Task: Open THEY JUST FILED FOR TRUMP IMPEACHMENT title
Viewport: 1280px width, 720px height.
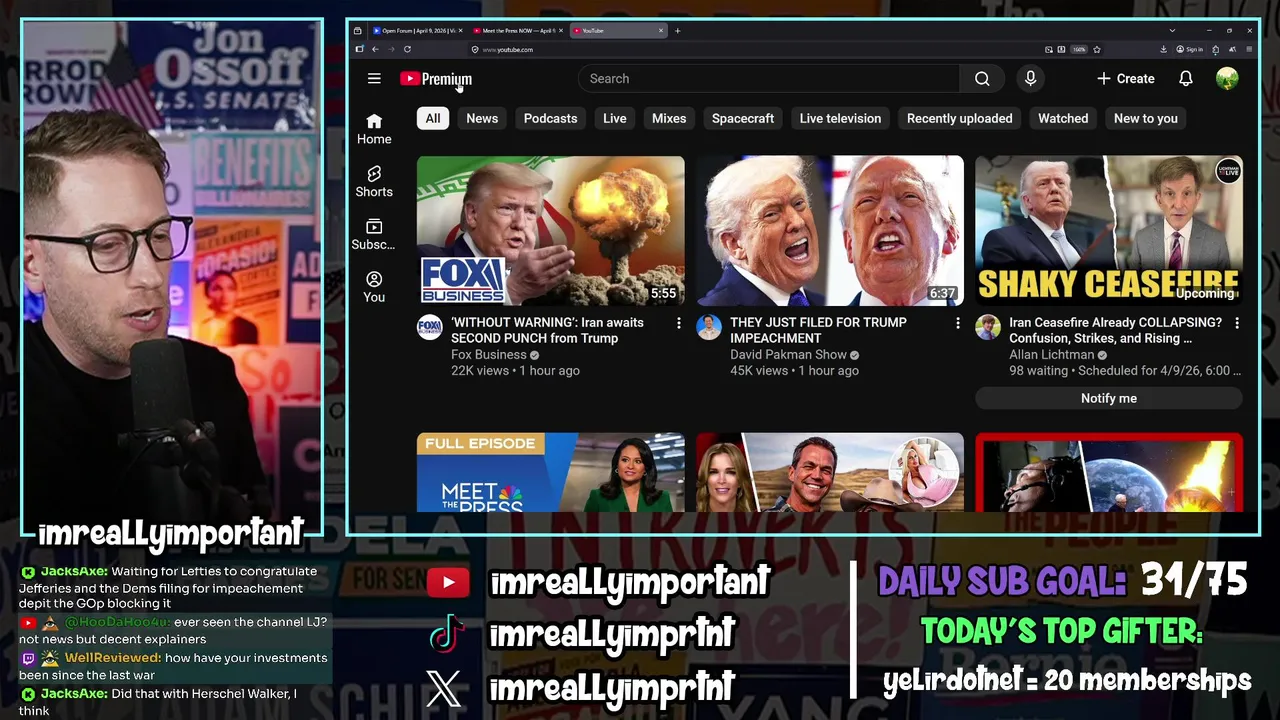Action: coord(818,330)
